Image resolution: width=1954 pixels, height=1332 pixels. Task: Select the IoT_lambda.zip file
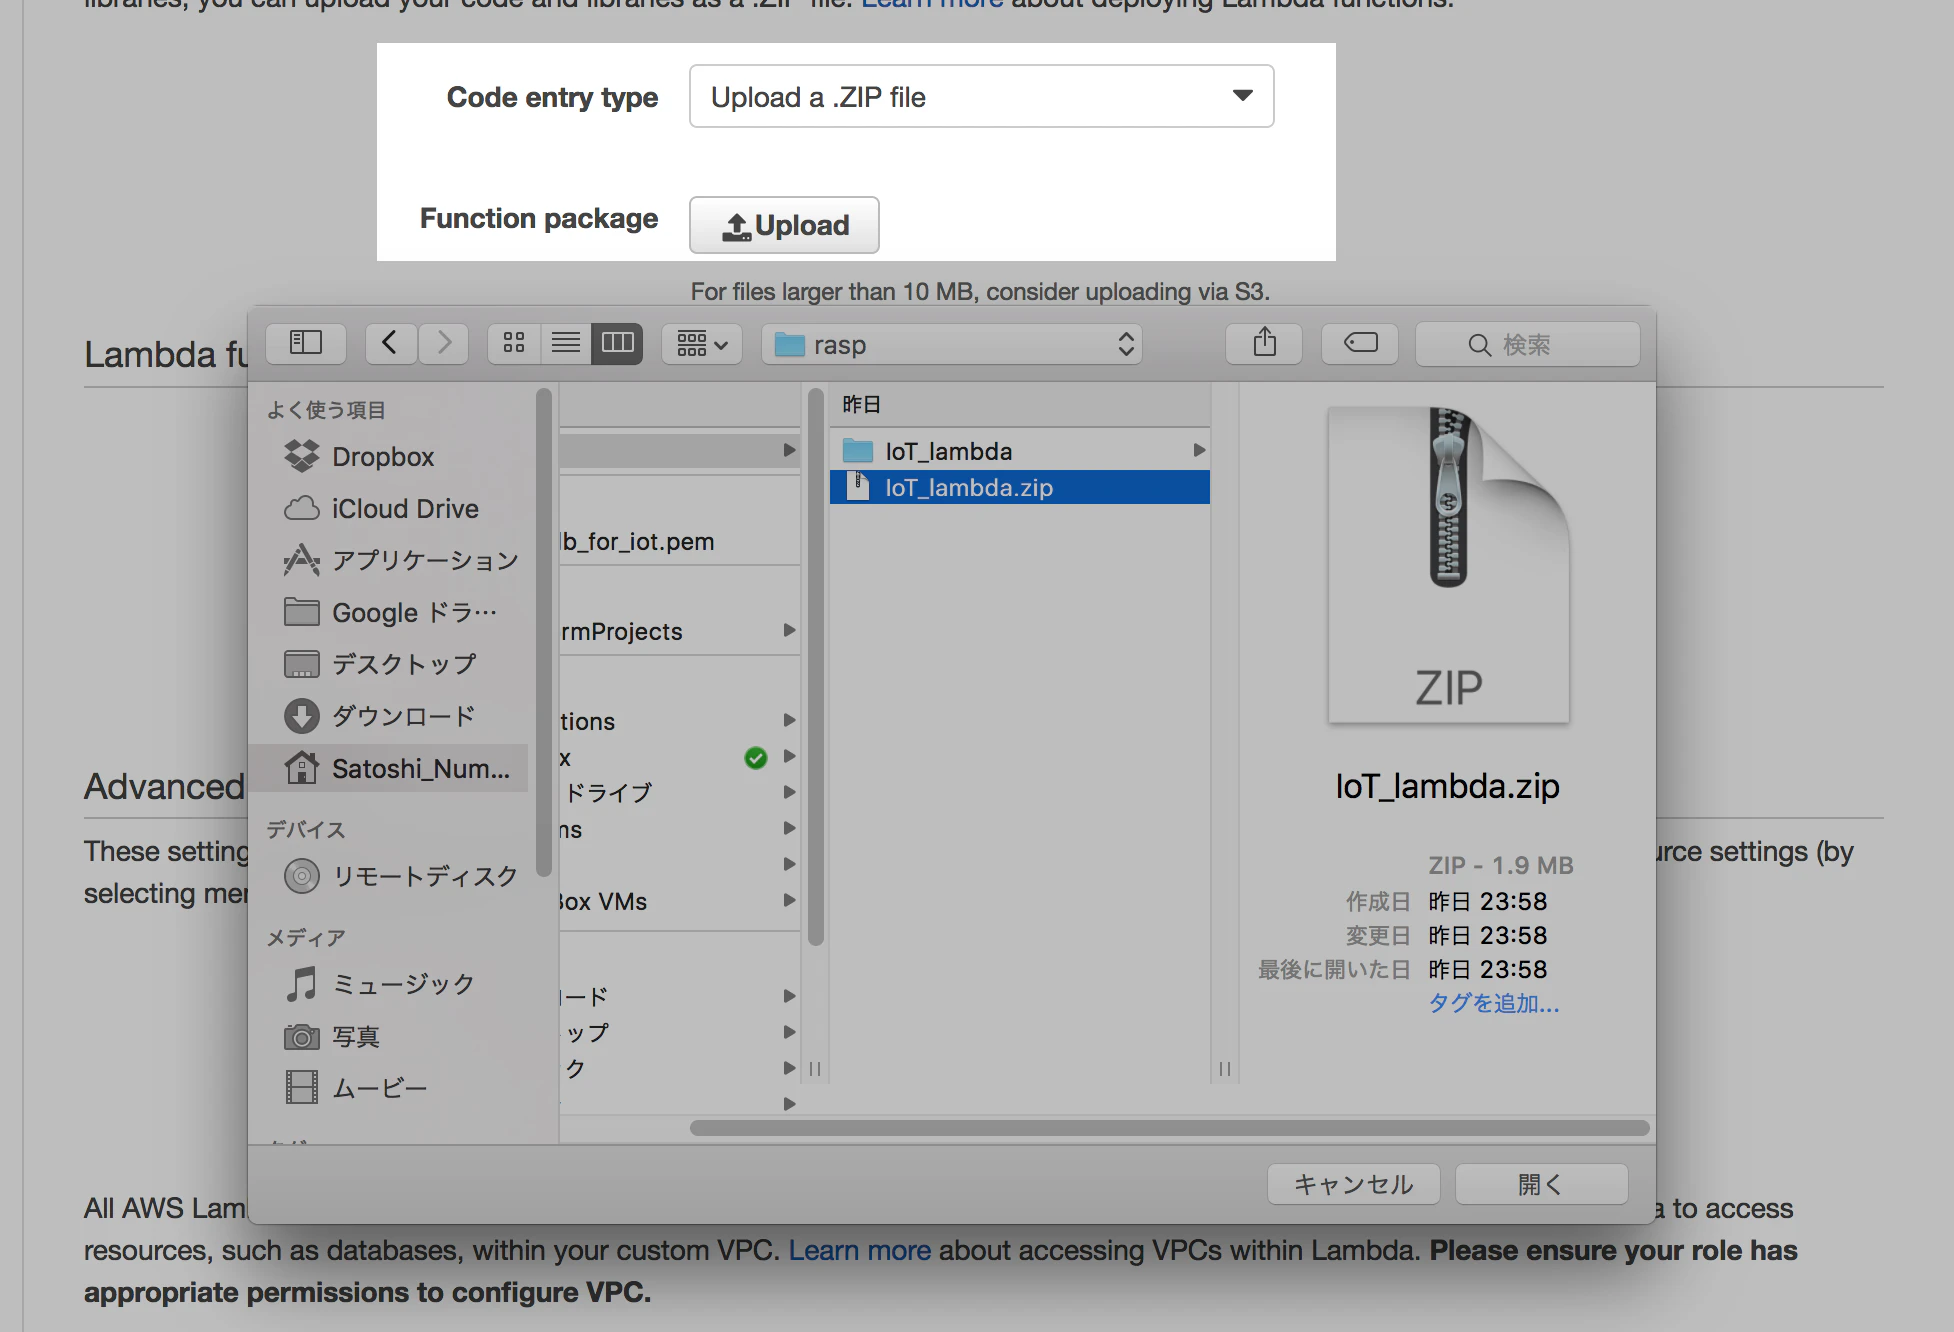coord(1020,487)
